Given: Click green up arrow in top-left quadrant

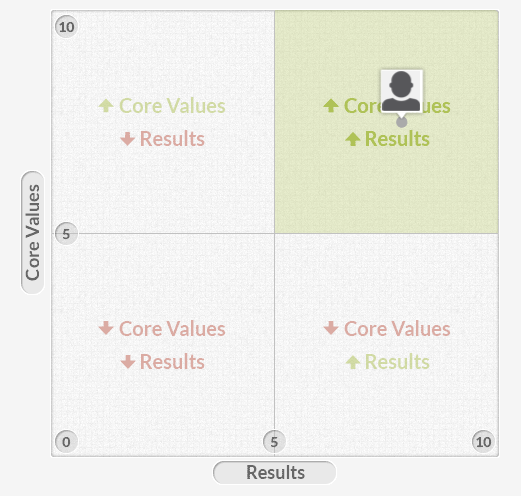Looking at the screenshot, I should 106,106.
